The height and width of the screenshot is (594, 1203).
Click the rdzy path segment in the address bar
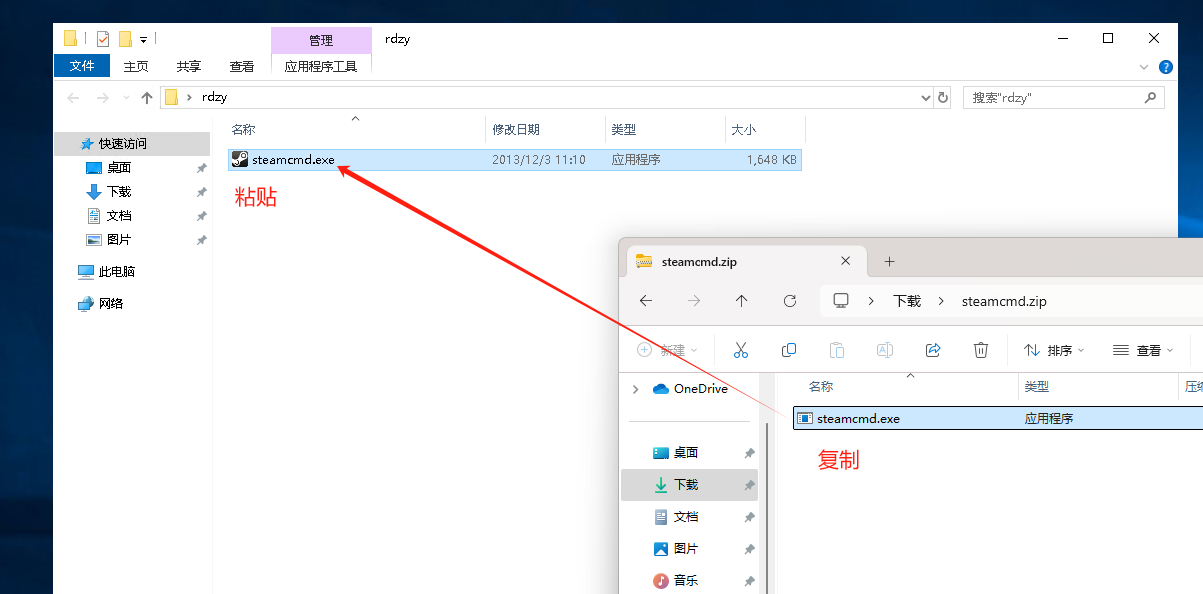tap(215, 97)
